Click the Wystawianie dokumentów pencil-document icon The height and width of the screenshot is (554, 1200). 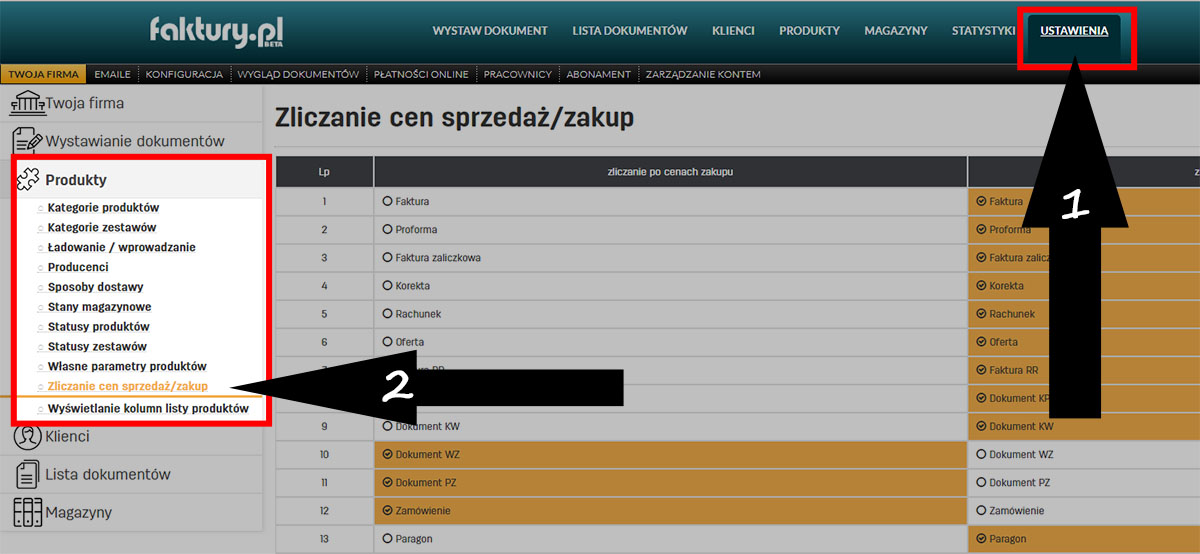coord(27,141)
